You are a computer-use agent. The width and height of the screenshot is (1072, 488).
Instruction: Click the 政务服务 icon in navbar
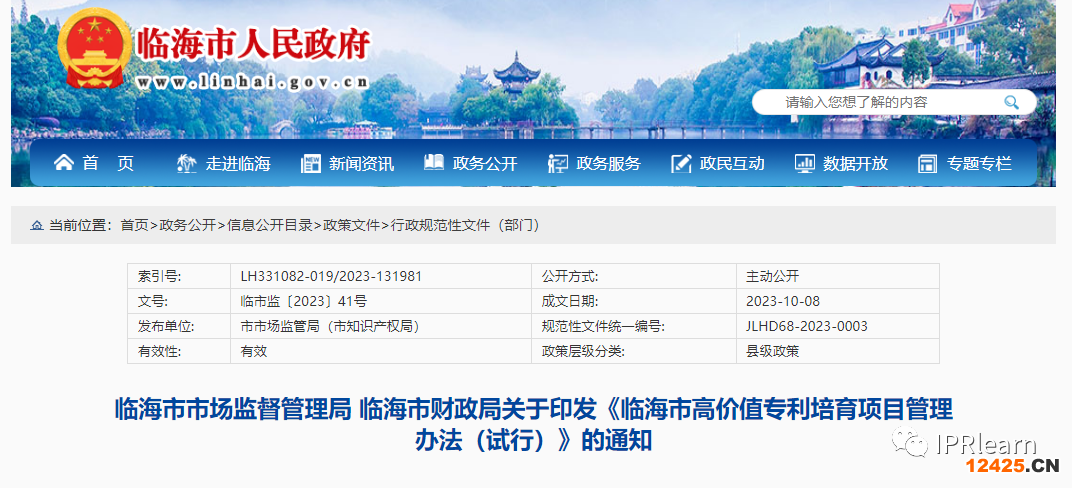[558, 163]
